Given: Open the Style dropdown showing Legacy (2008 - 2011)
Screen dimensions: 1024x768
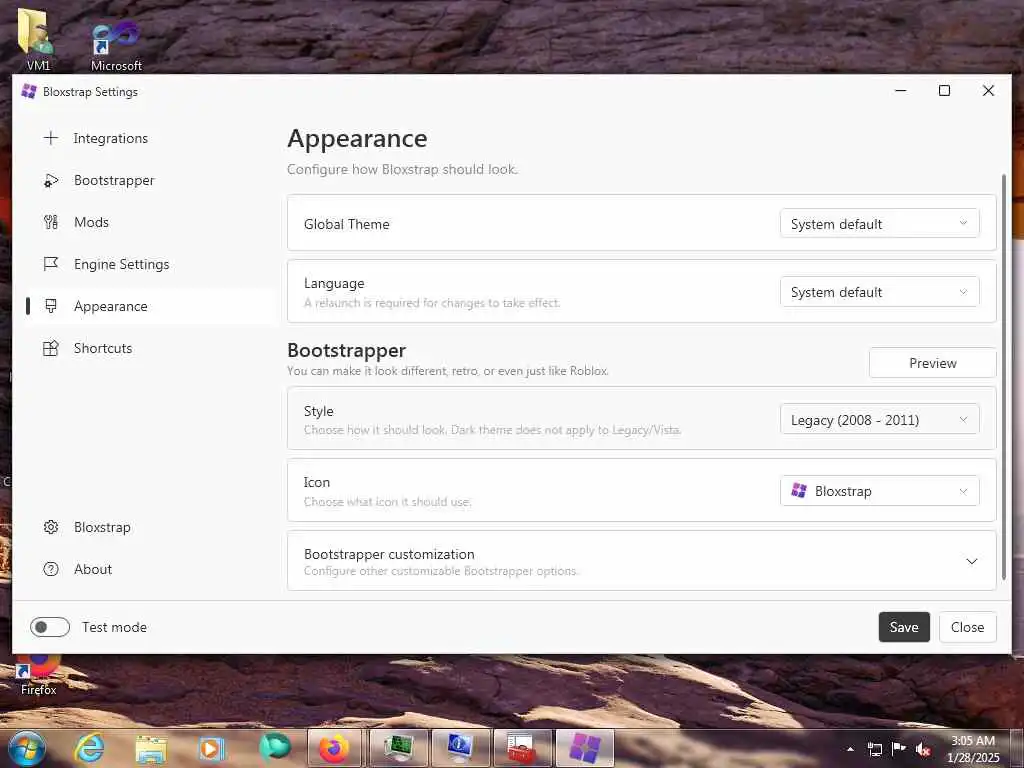Looking at the screenshot, I should click(x=879, y=419).
